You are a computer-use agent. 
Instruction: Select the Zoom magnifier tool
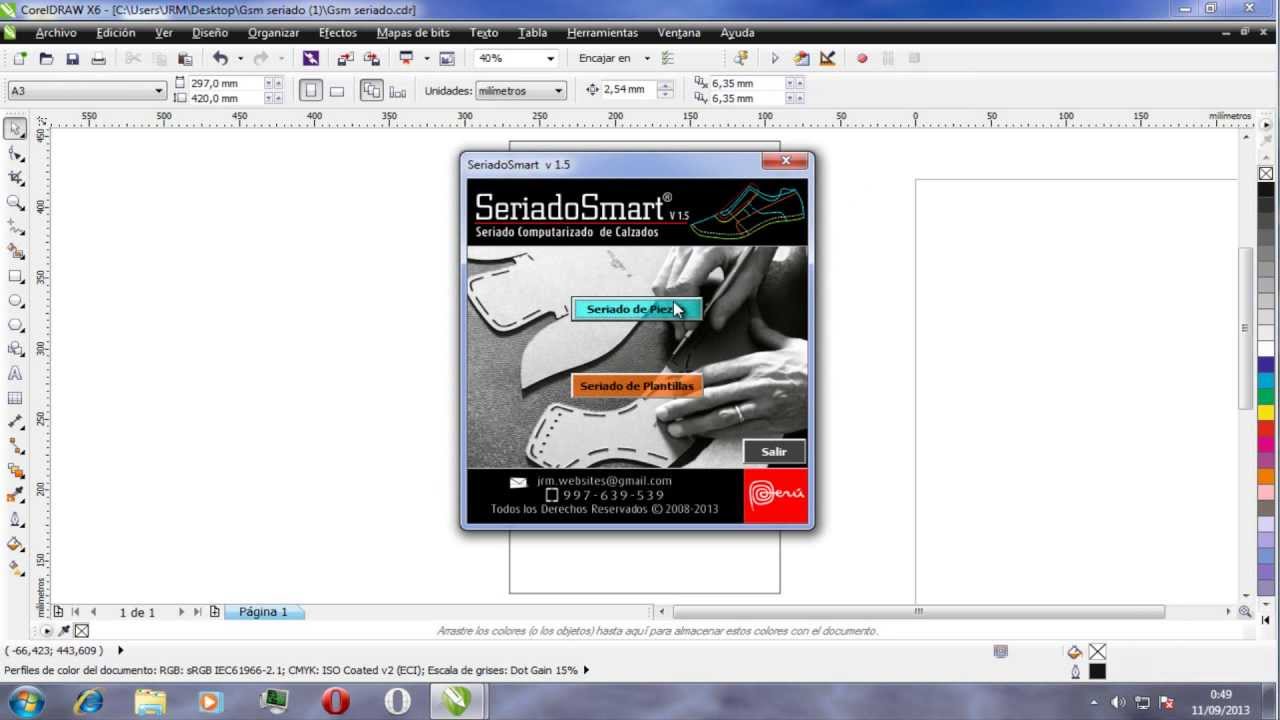[15, 203]
